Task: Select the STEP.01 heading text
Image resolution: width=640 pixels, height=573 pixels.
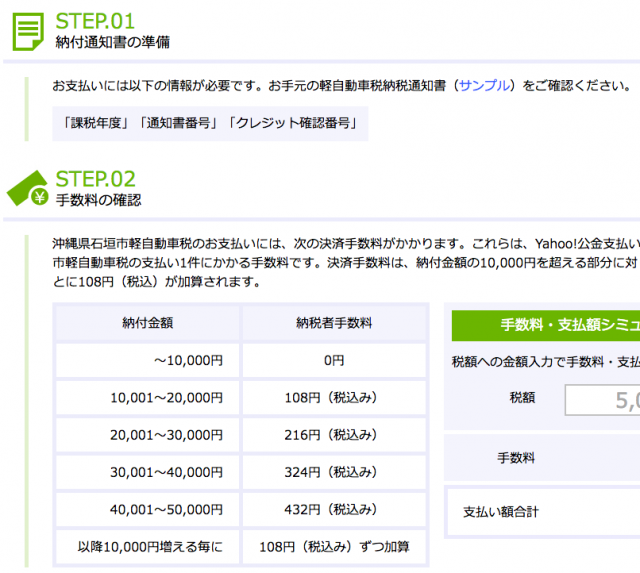Action: (95, 21)
